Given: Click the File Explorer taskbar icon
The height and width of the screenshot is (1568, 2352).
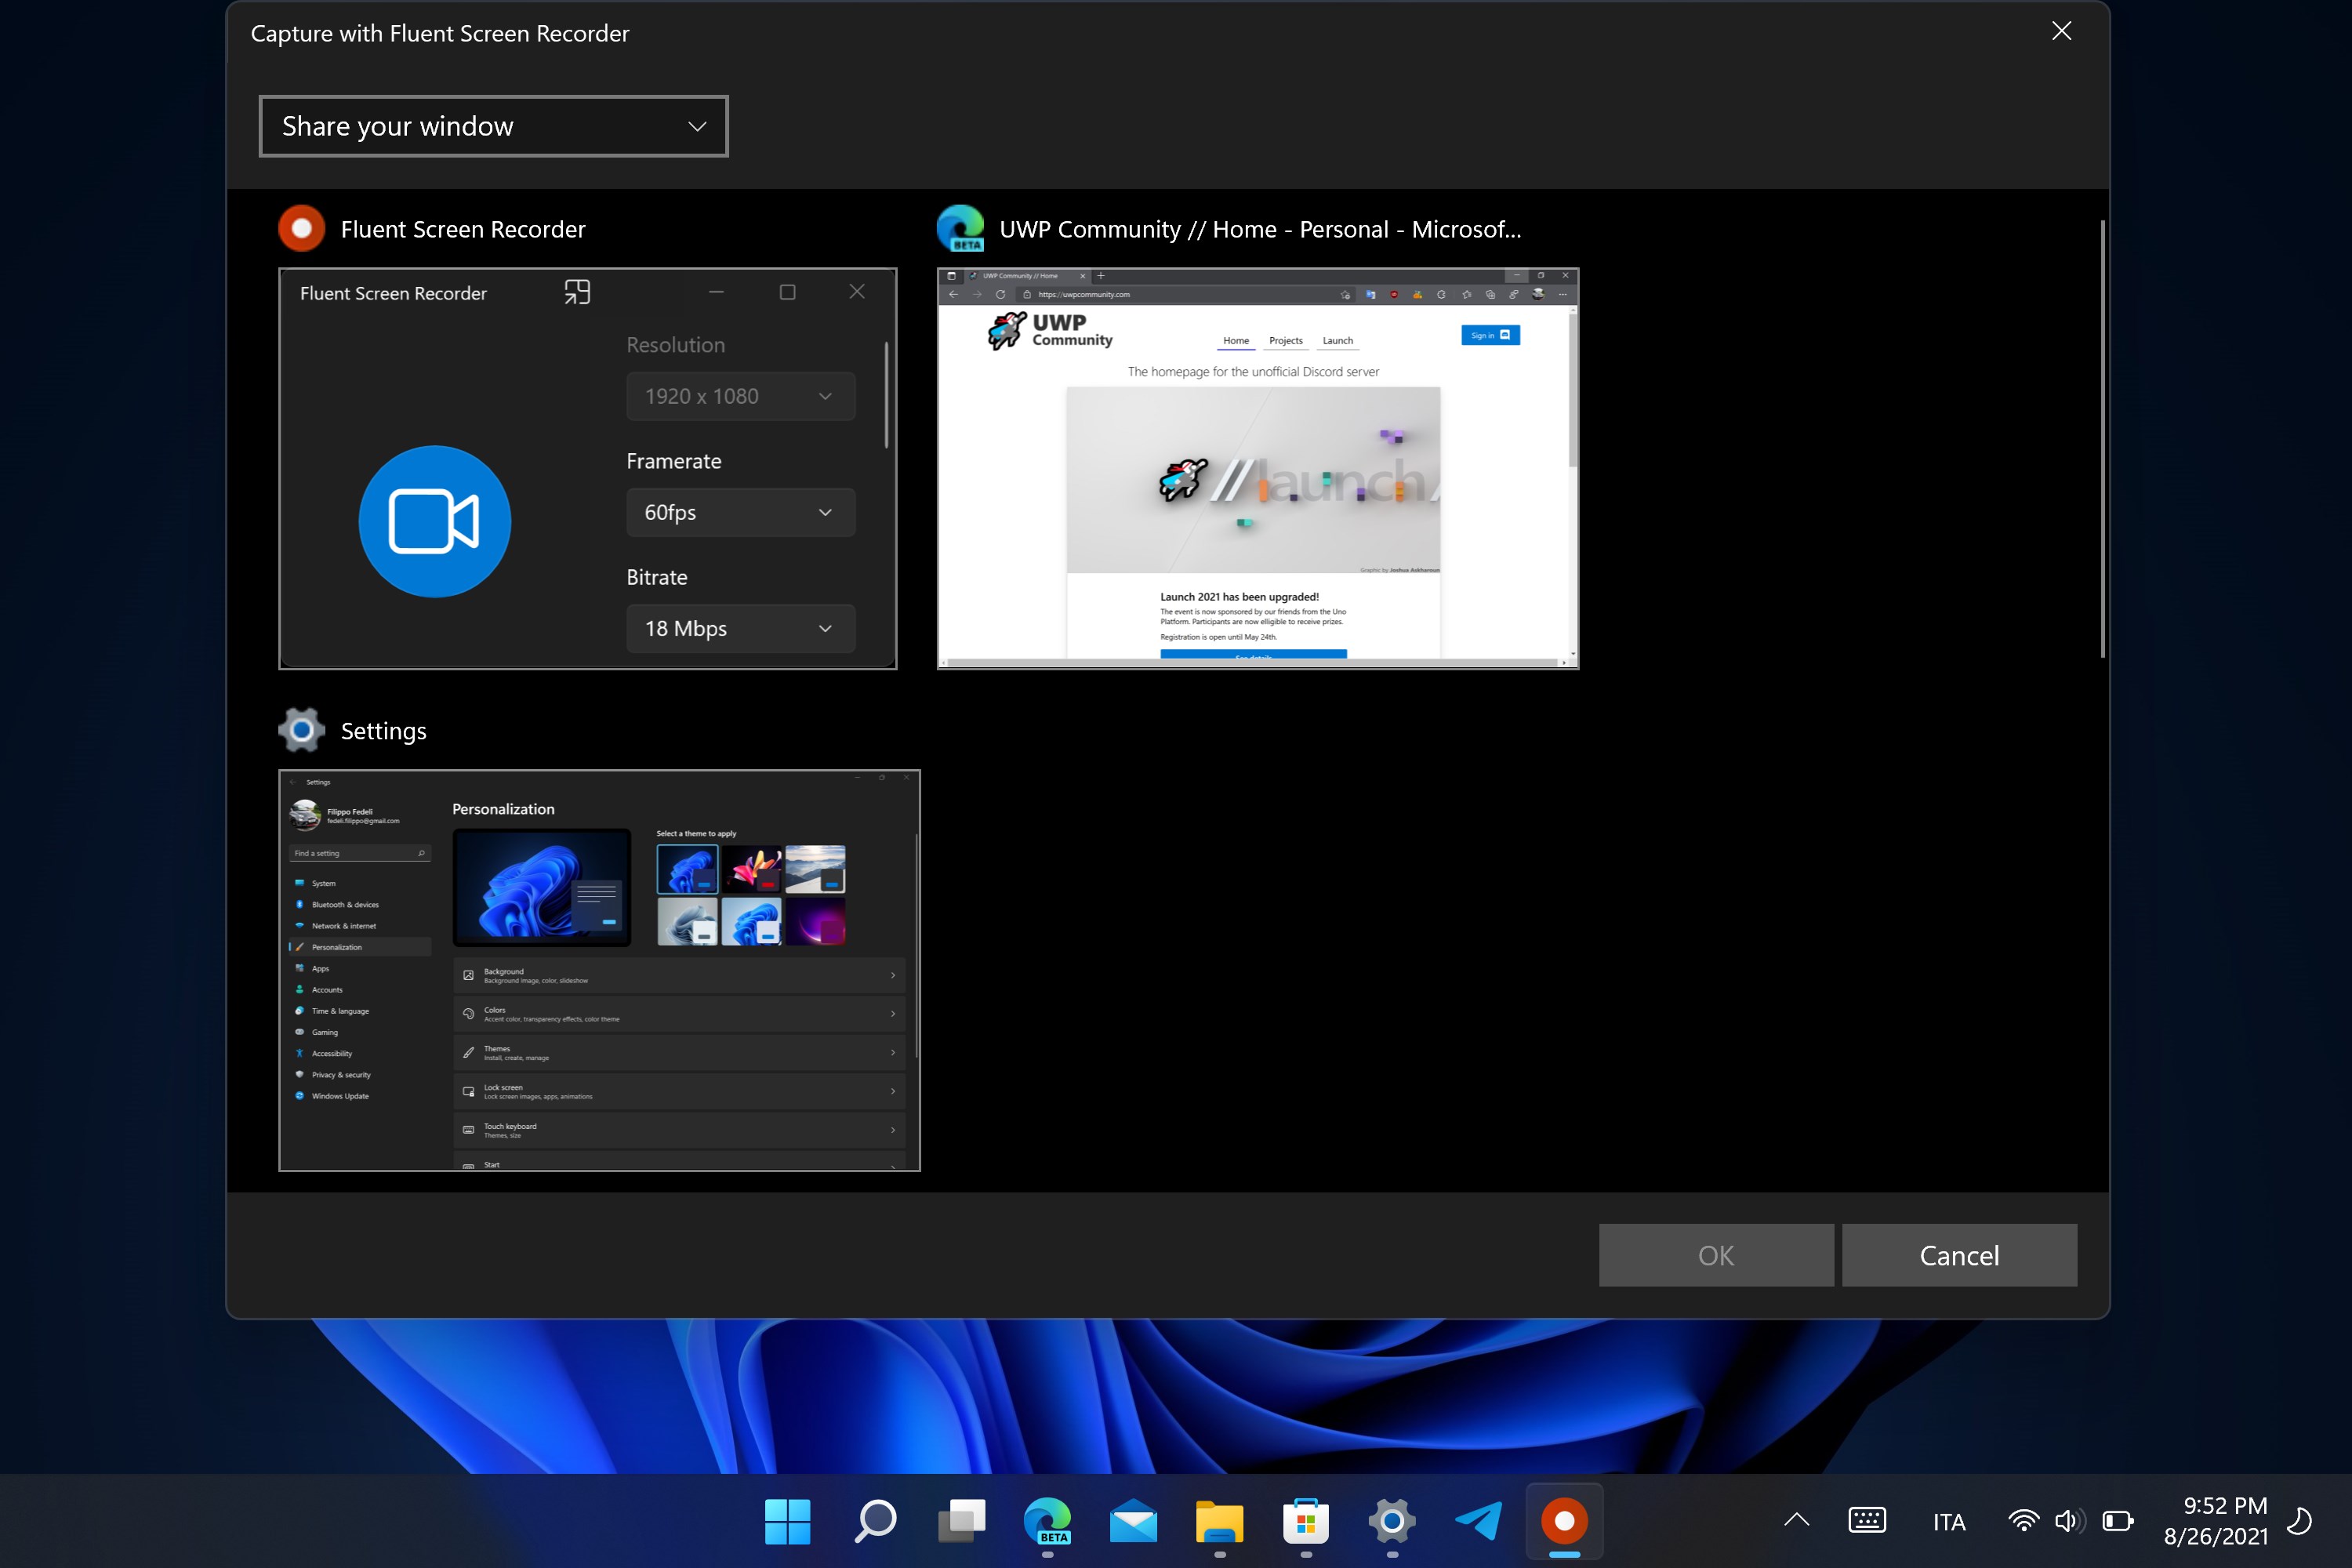Looking at the screenshot, I should coord(1220,1519).
